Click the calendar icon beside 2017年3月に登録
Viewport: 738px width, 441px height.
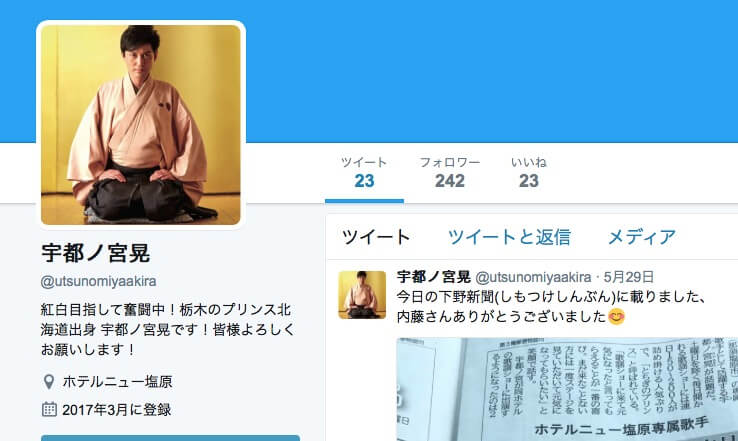(49, 409)
